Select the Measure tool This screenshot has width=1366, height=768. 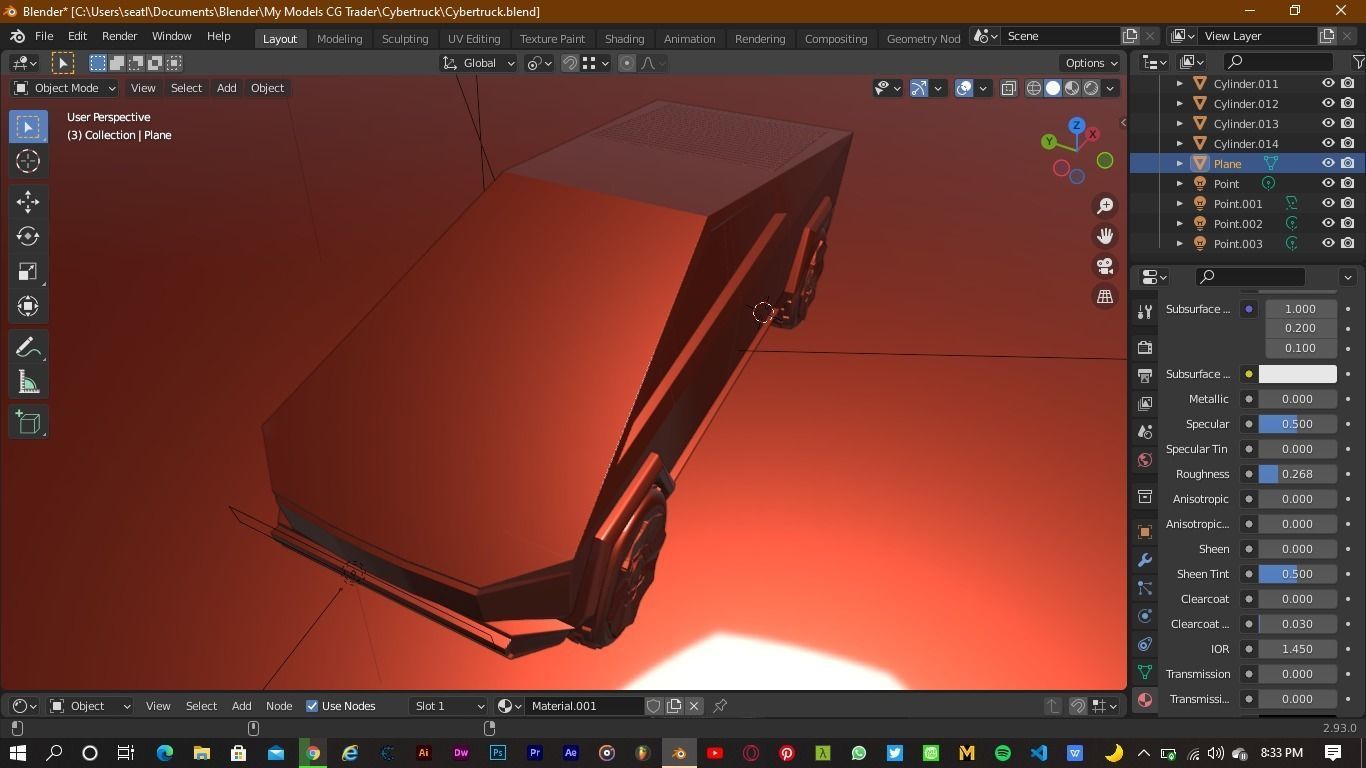tap(28, 382)
